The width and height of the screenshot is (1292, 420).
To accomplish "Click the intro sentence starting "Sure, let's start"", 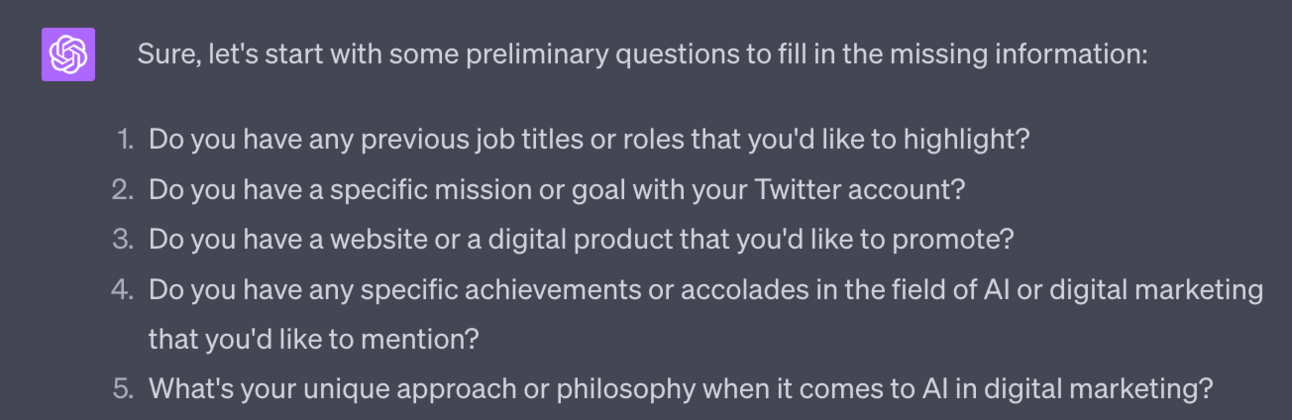I will point(641,54).
